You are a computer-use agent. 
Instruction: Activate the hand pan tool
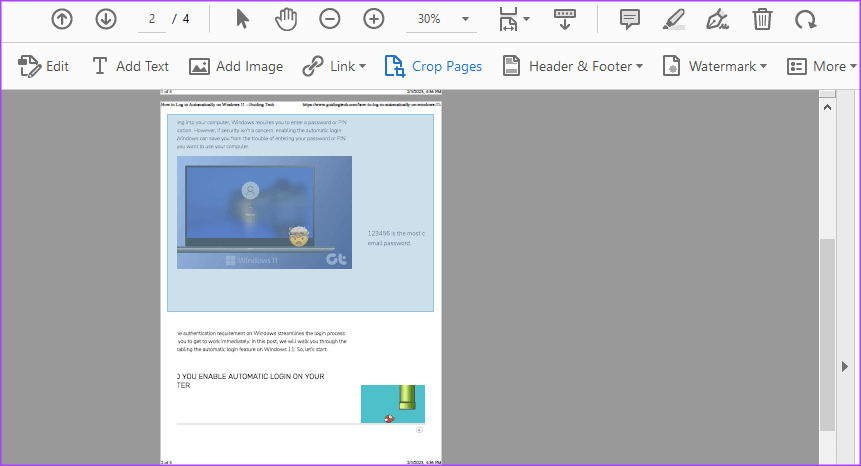coord(286,19)
